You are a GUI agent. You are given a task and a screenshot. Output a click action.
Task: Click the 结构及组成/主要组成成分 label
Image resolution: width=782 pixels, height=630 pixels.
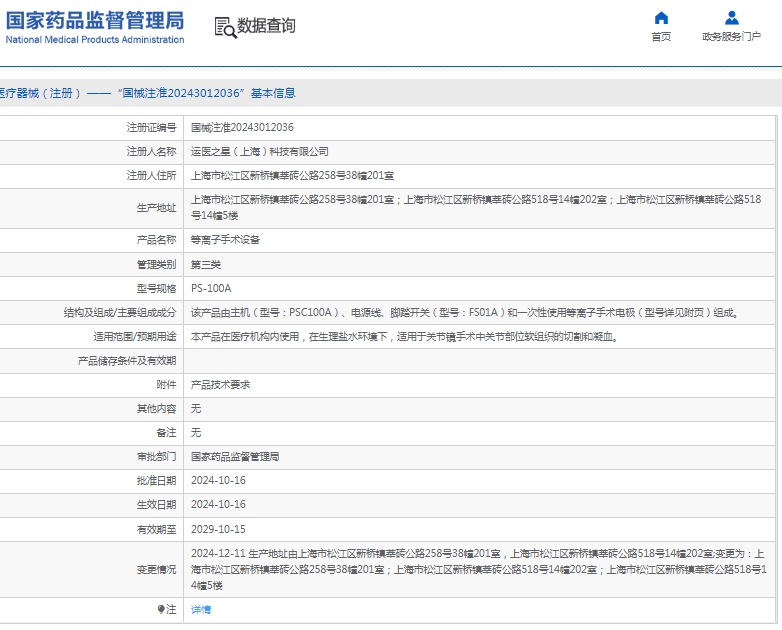pos(120,313)
